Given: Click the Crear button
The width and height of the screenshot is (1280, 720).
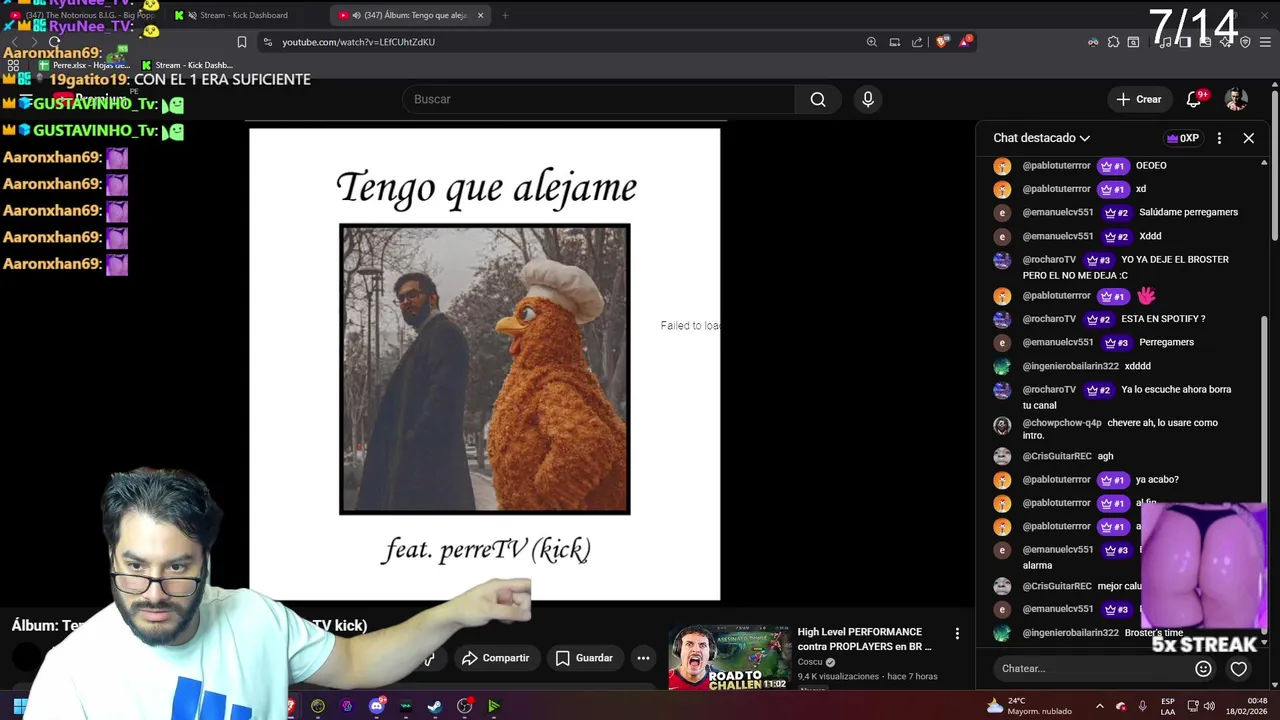Looking at the screenshot, I should click(x=1139, y=99).
